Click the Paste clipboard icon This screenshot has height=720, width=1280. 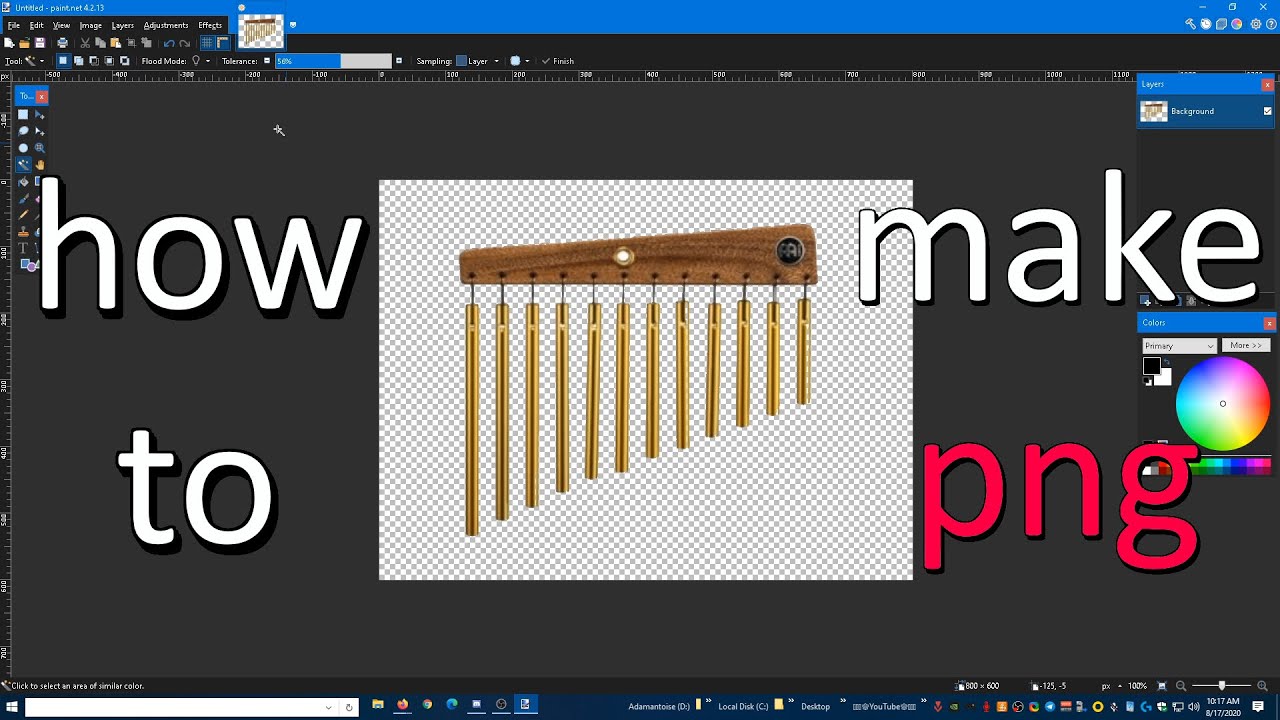115,43
